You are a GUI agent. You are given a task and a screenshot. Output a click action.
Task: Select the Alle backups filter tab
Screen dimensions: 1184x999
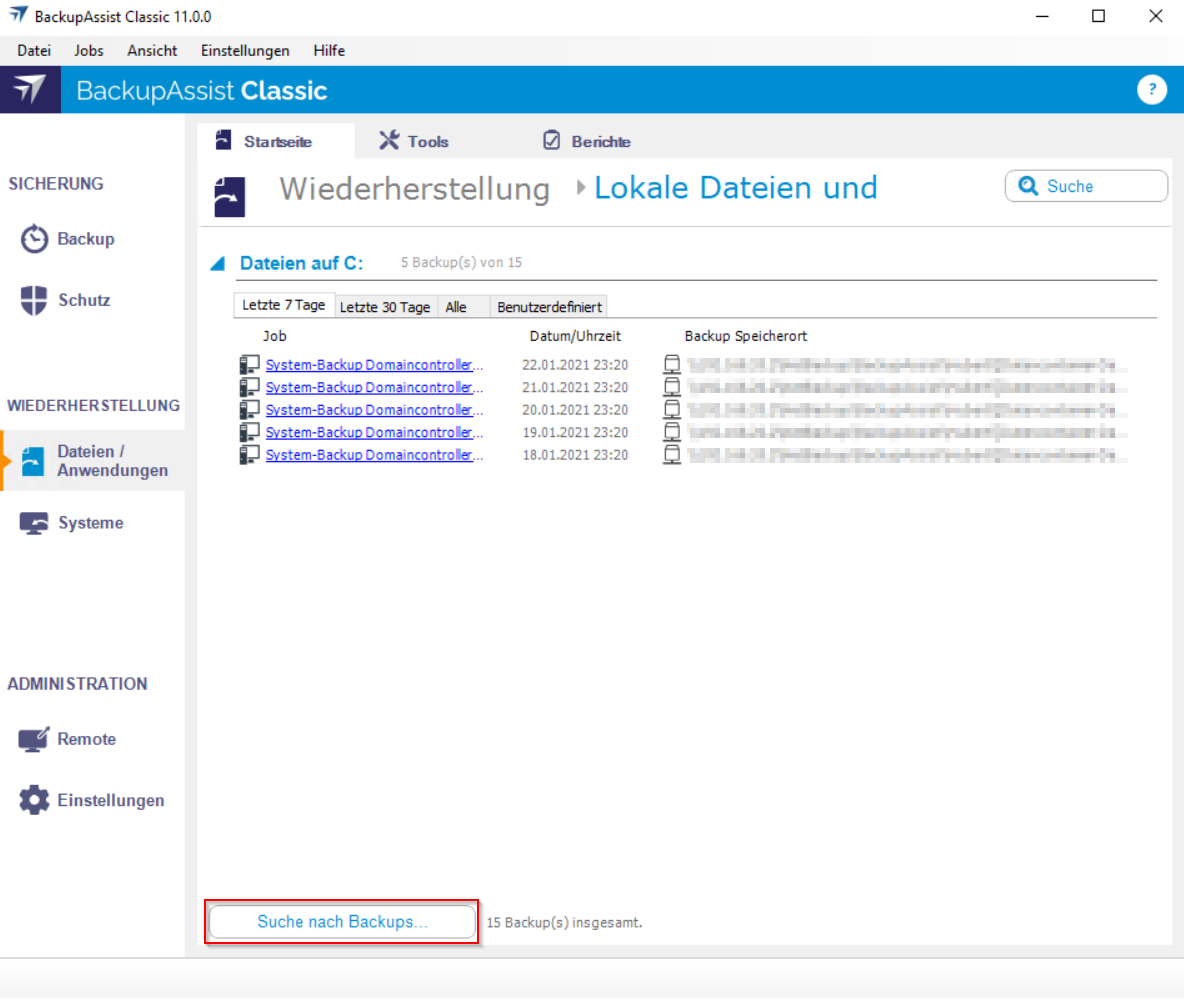[456, 307]
